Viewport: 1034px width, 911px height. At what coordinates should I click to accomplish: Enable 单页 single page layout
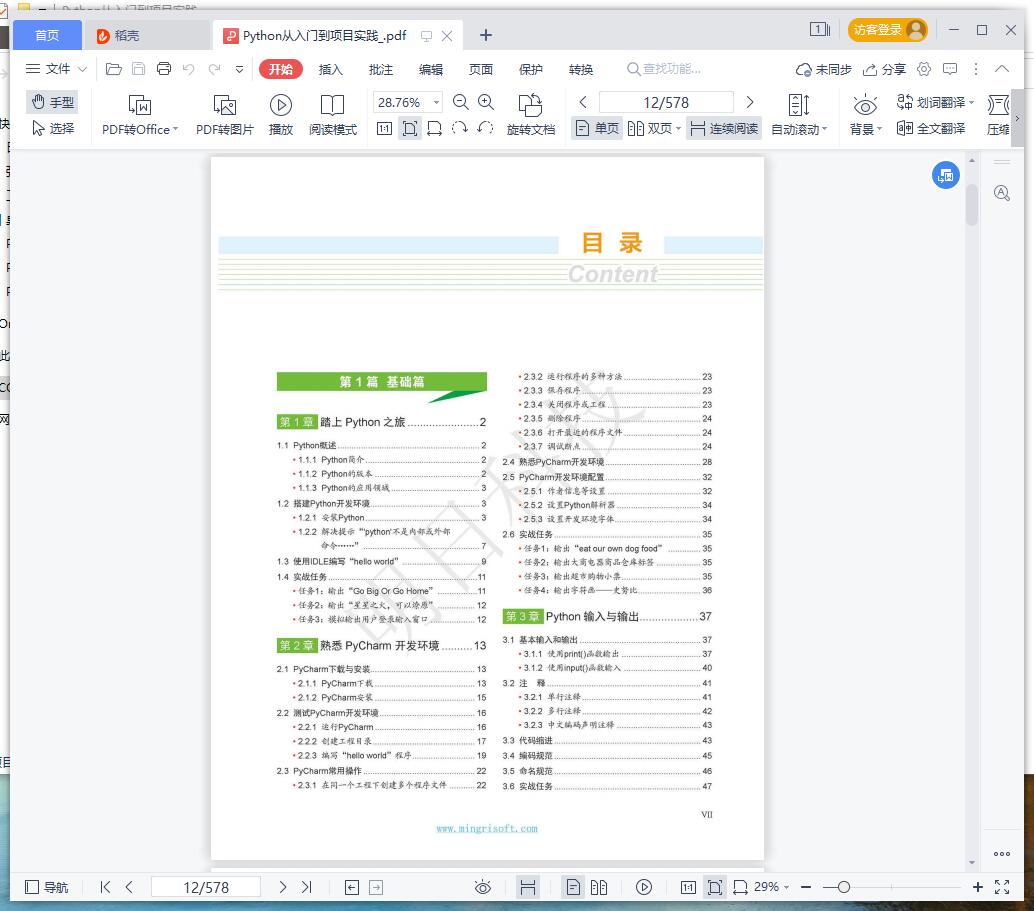[x=597, y=128]
